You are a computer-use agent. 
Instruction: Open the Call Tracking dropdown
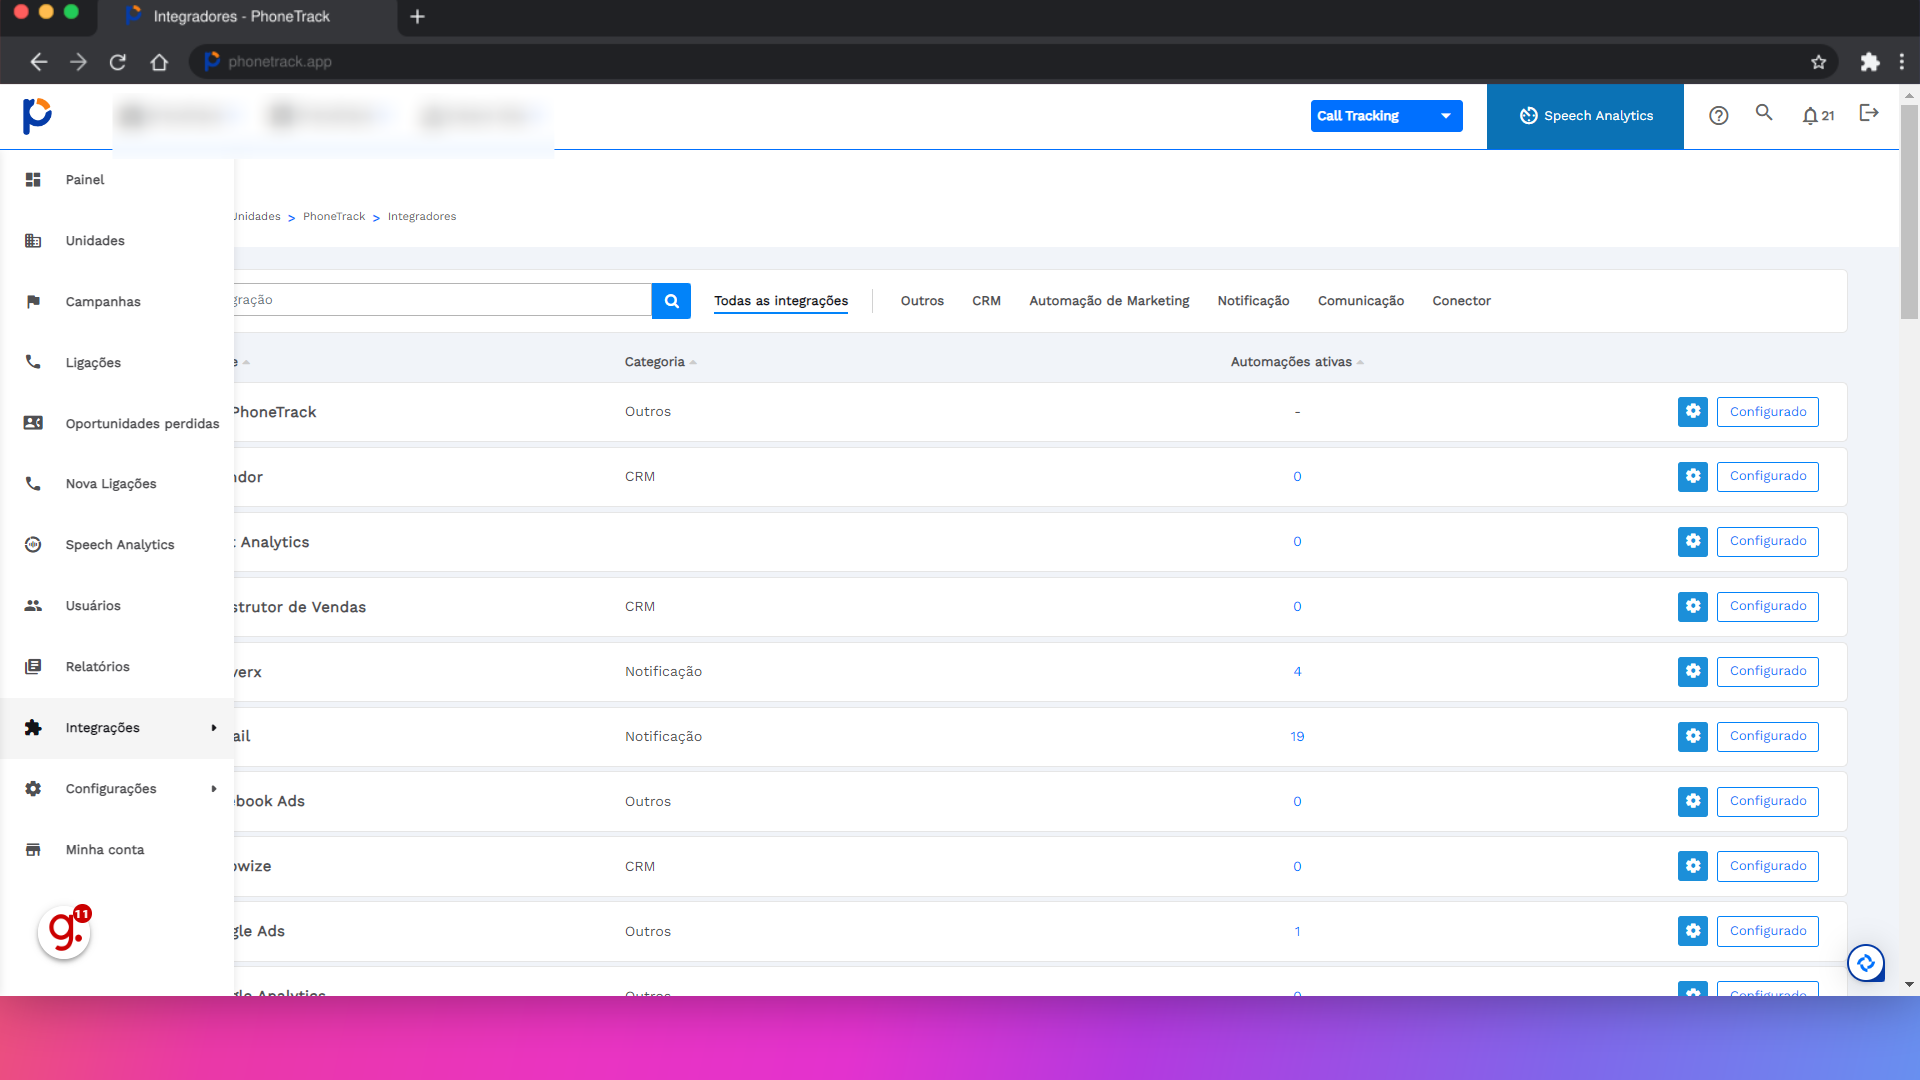tap(1386, 116)
